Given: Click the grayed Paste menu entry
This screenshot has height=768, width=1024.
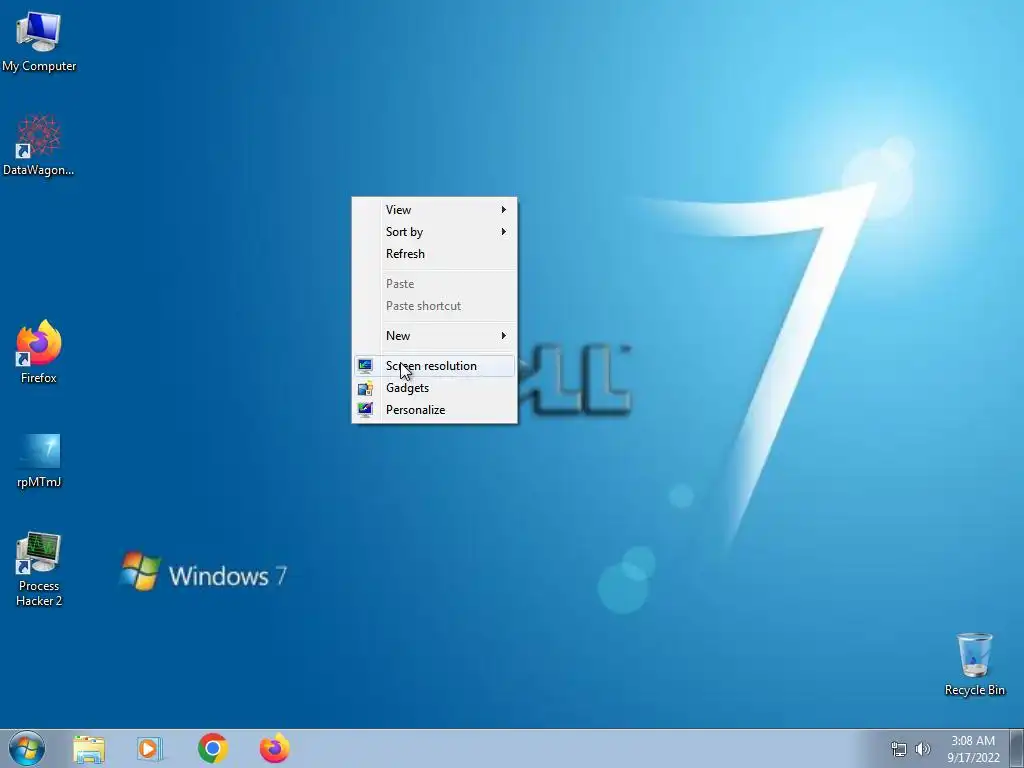Looking at the screenshot, I should (434, 284).
